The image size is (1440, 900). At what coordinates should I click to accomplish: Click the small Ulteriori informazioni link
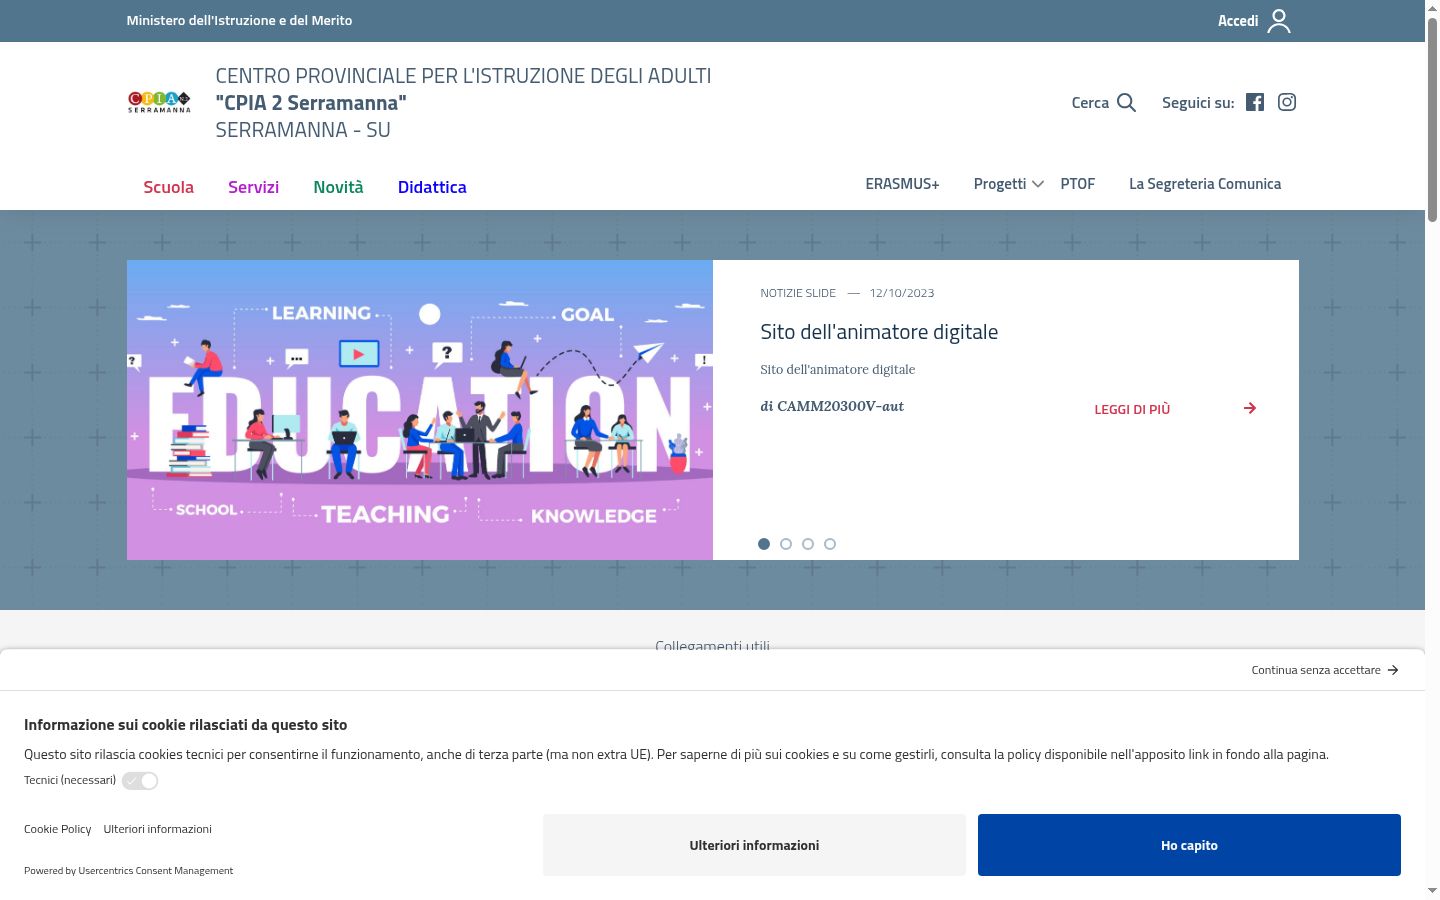(x=157, y=829)
